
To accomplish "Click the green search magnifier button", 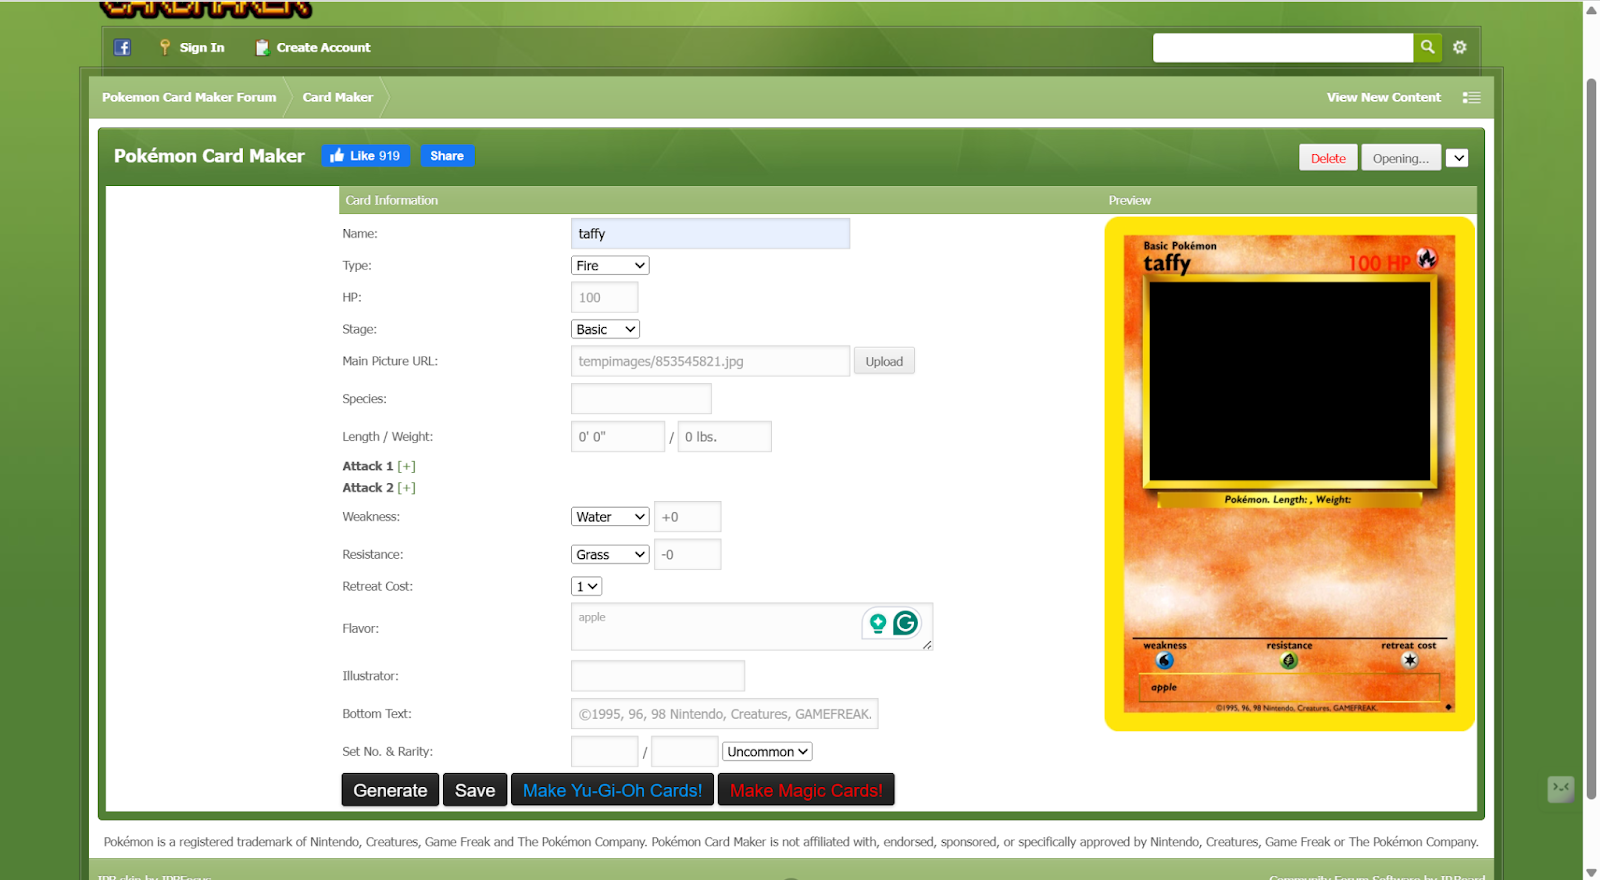I will coord(1427,47).
